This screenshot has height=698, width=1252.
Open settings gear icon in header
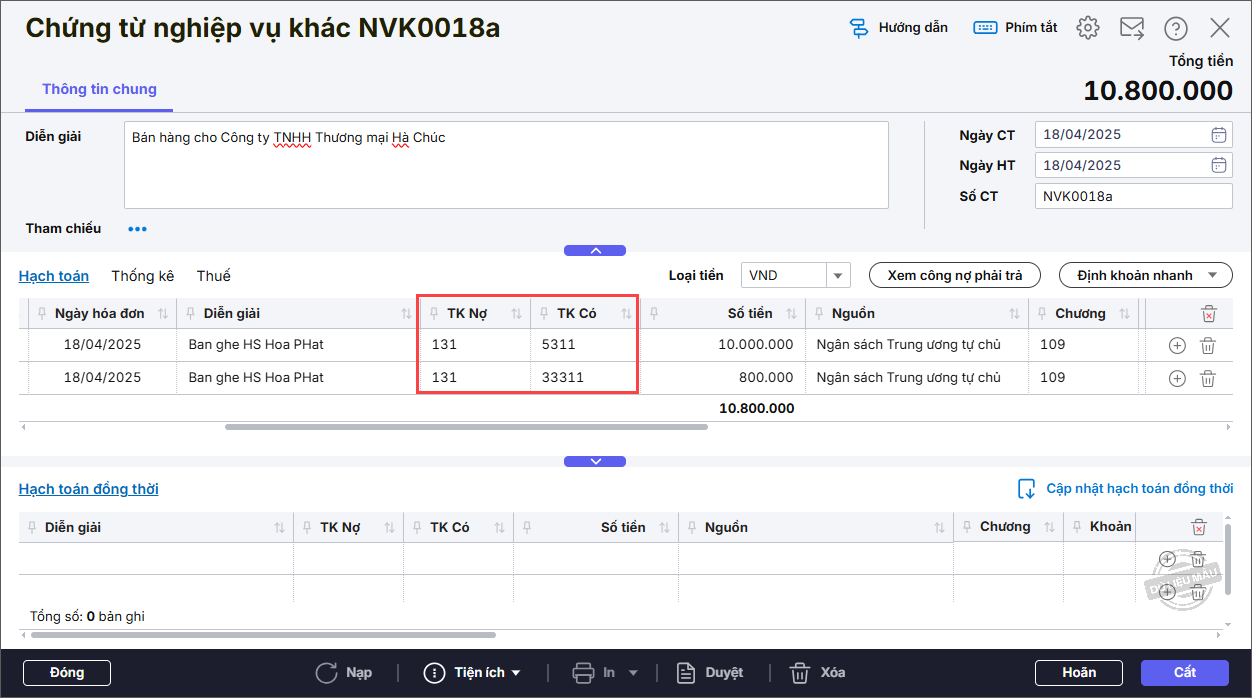coord(1088,28)
